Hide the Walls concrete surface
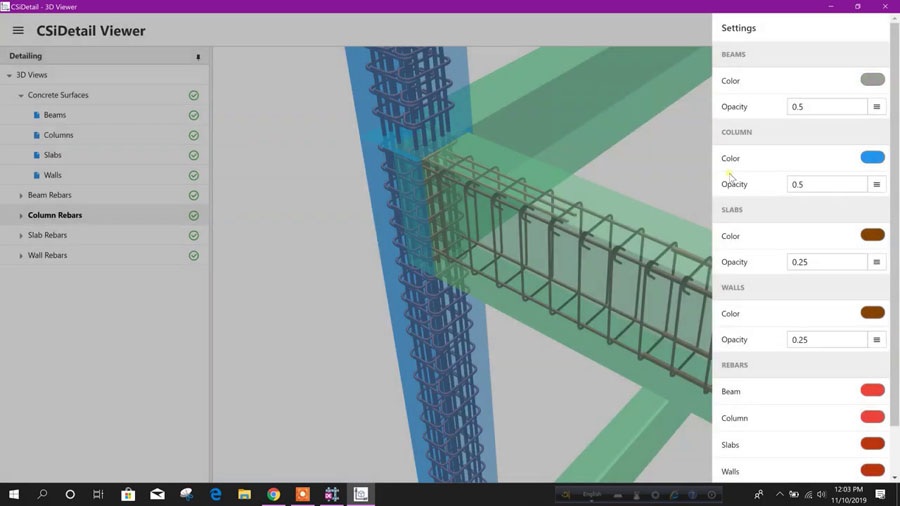Image resolution: width=900 pixels, height=506 pixels. coord(194,176)
